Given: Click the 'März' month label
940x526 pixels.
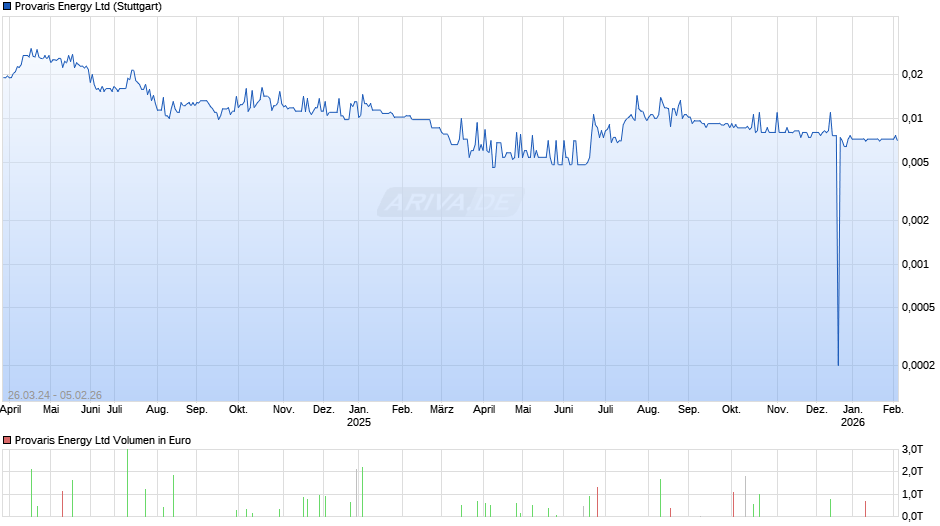Looking at the screenshot, I should pos(442,409).
